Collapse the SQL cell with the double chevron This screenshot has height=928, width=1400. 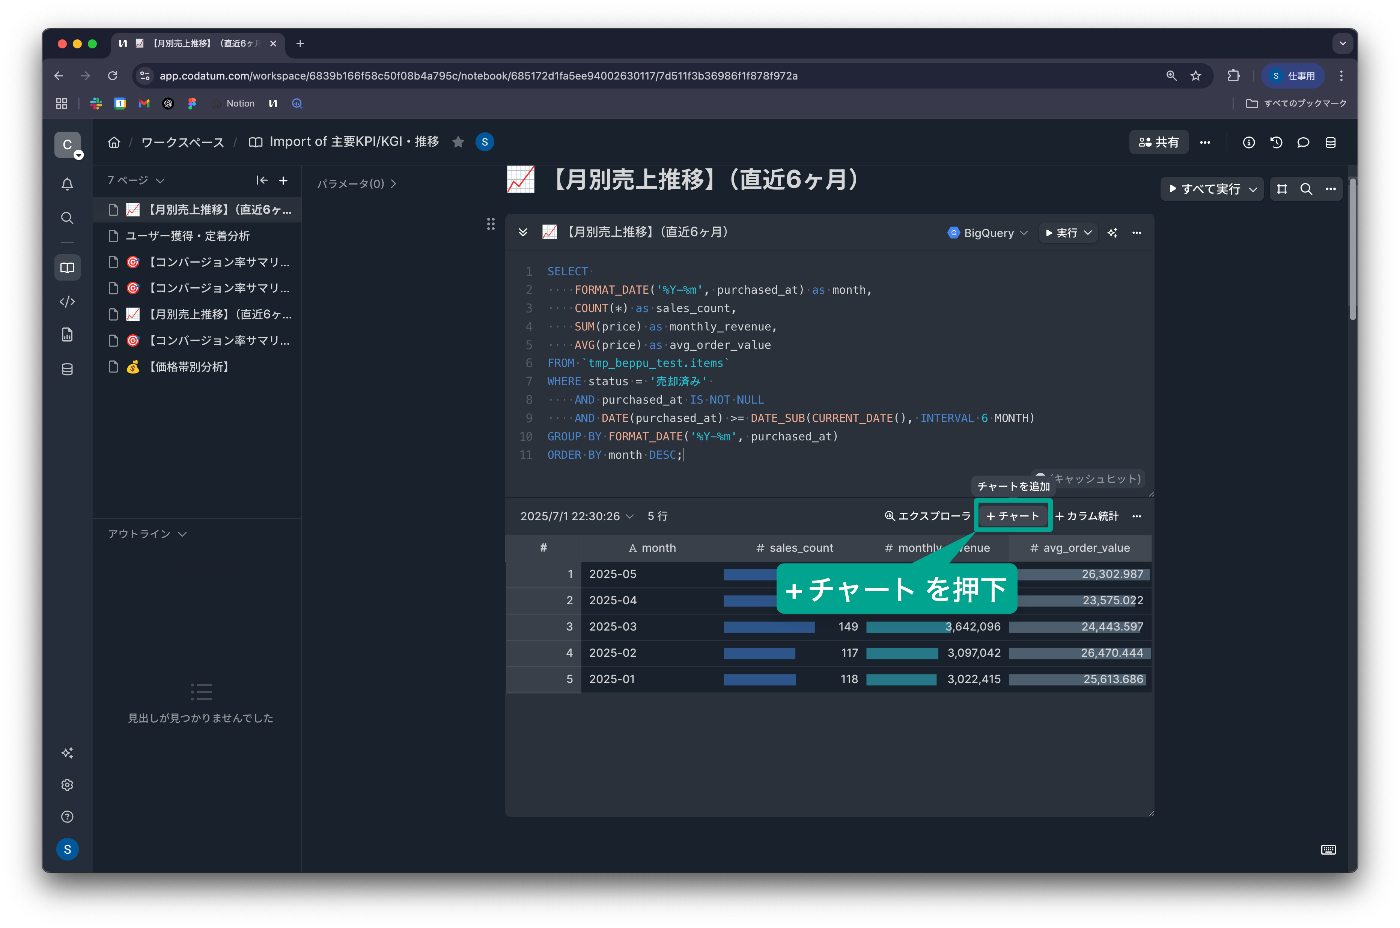[x=522, y=232]
